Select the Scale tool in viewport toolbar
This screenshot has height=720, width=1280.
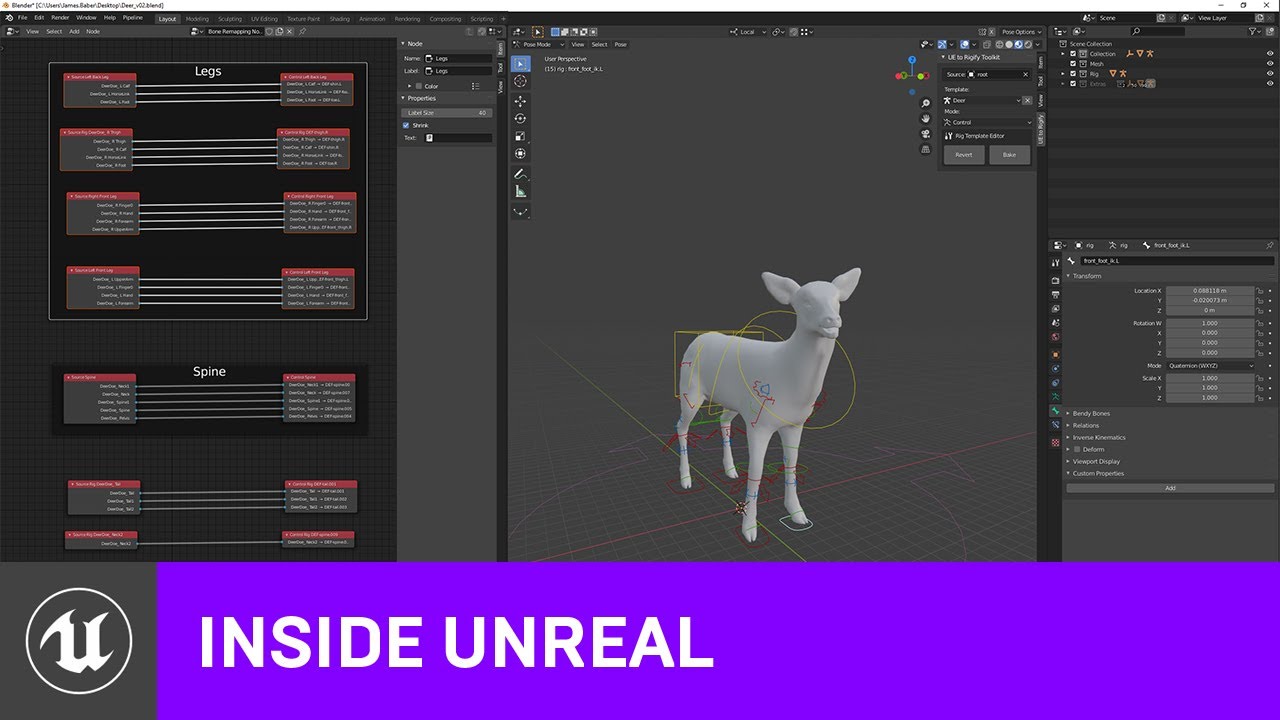coord(520,136)
